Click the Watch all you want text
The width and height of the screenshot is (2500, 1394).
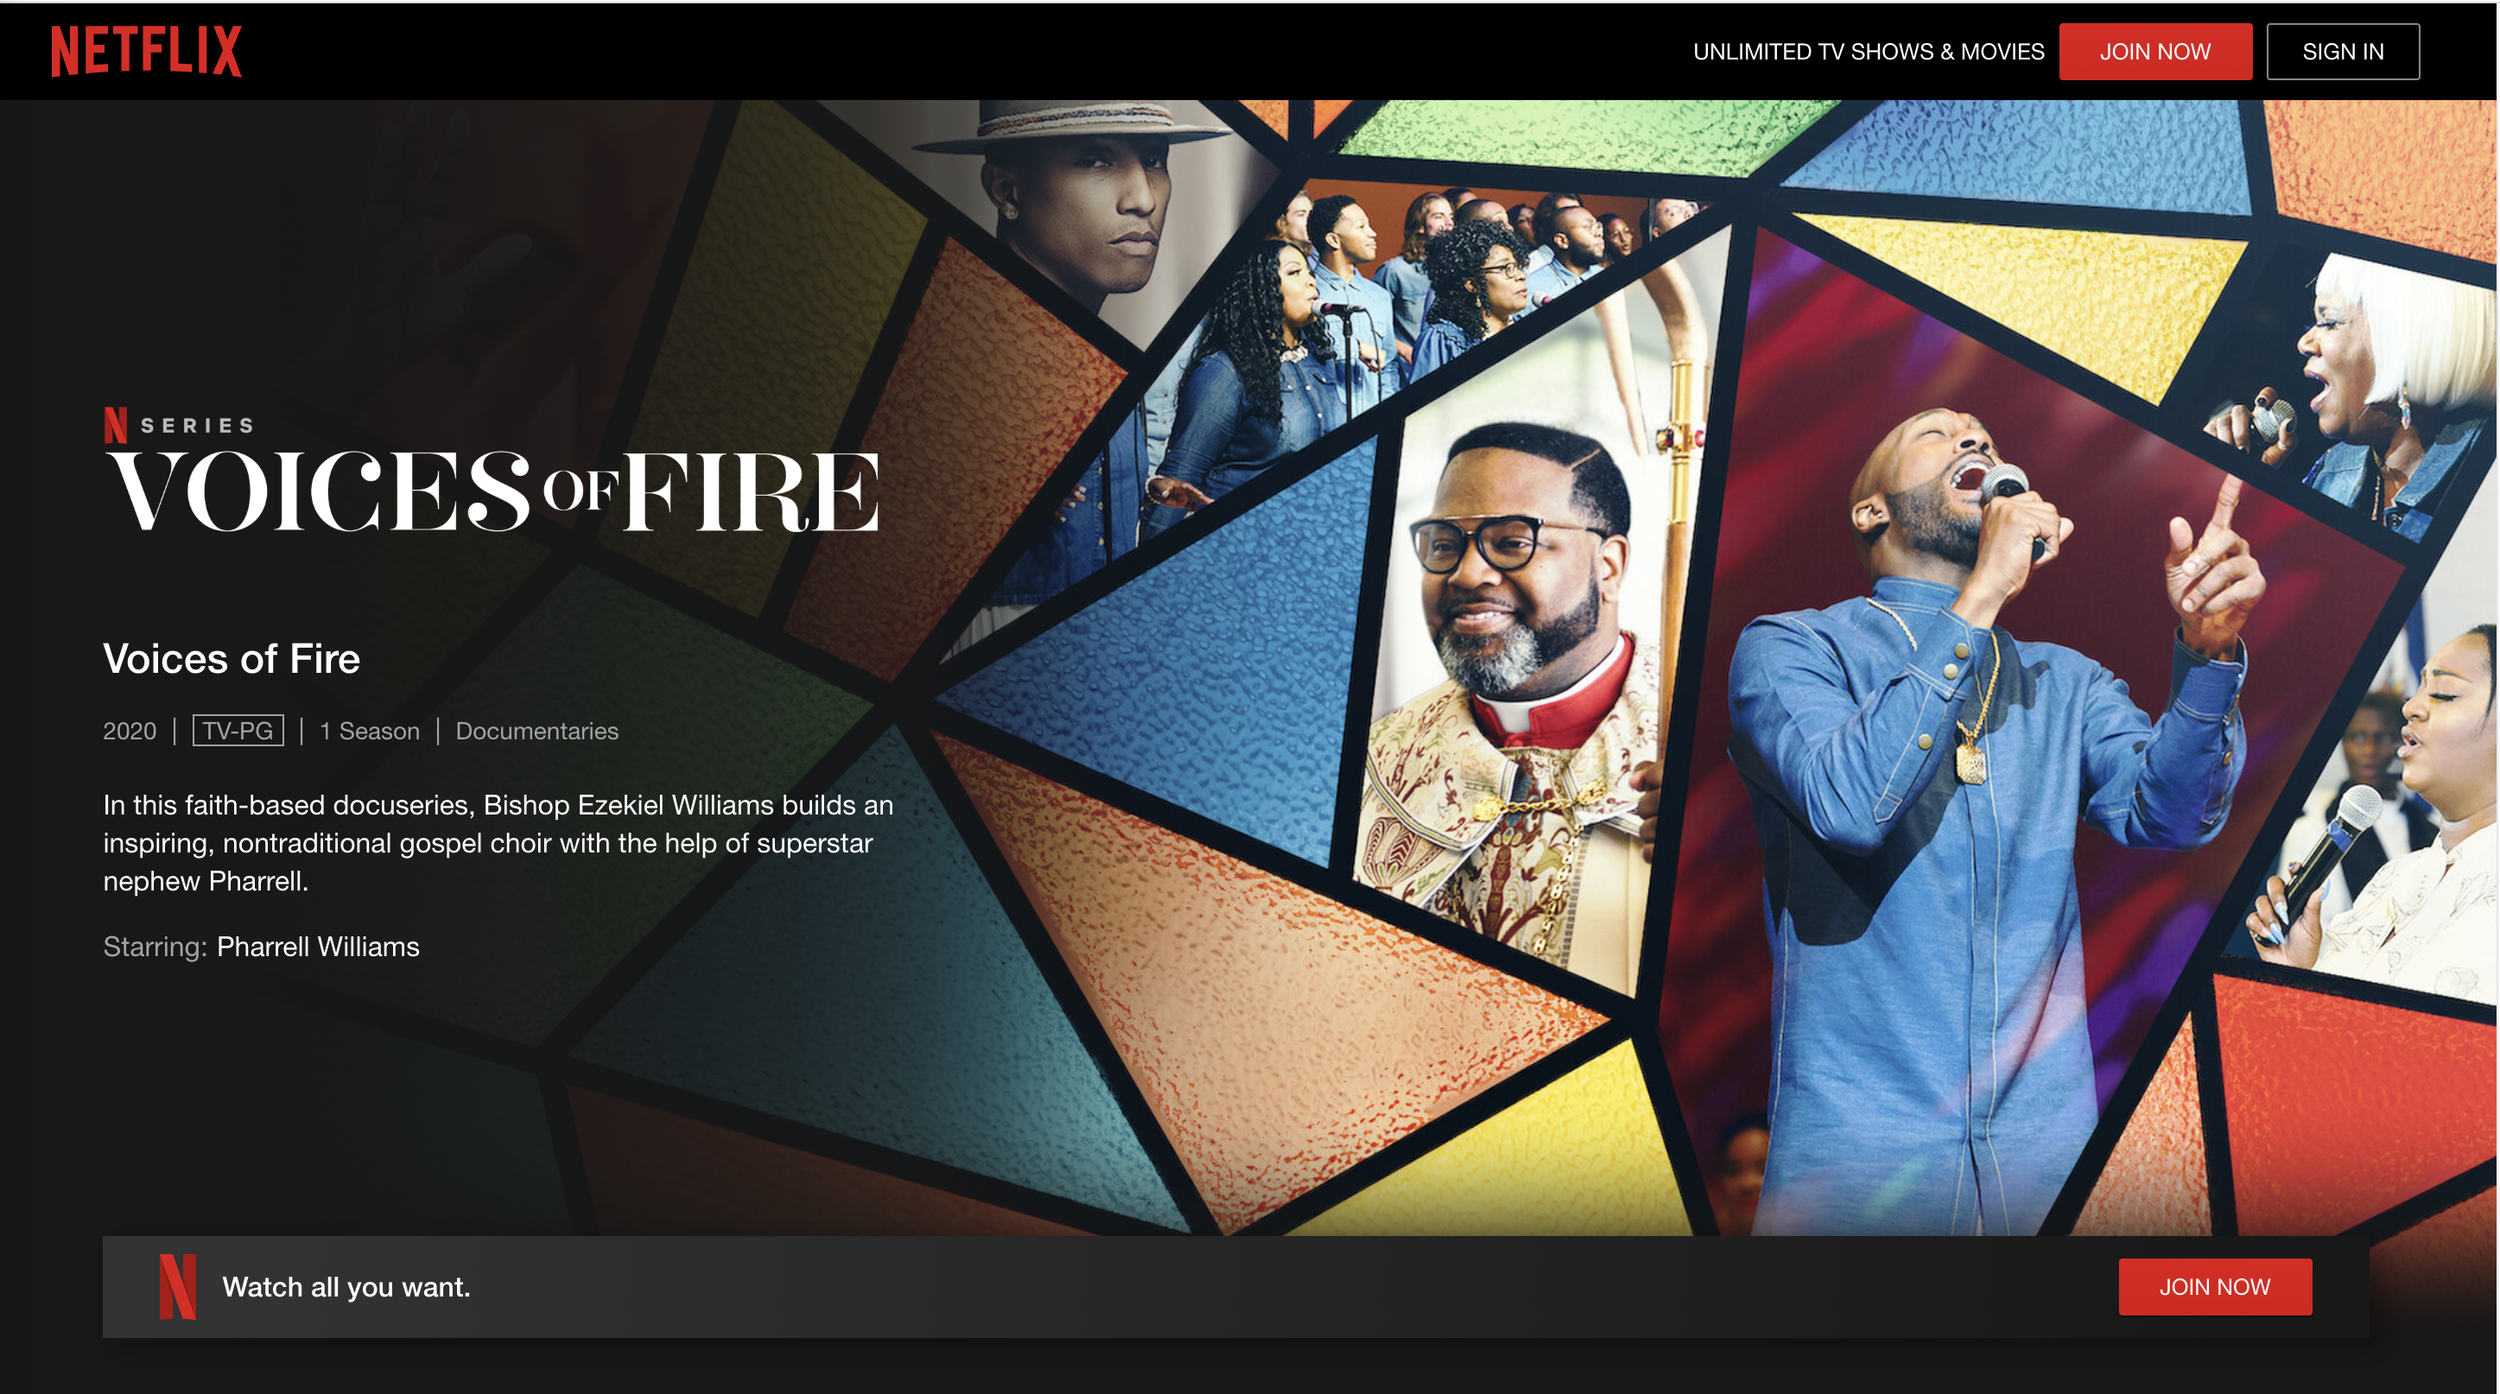click(346, 1287)
